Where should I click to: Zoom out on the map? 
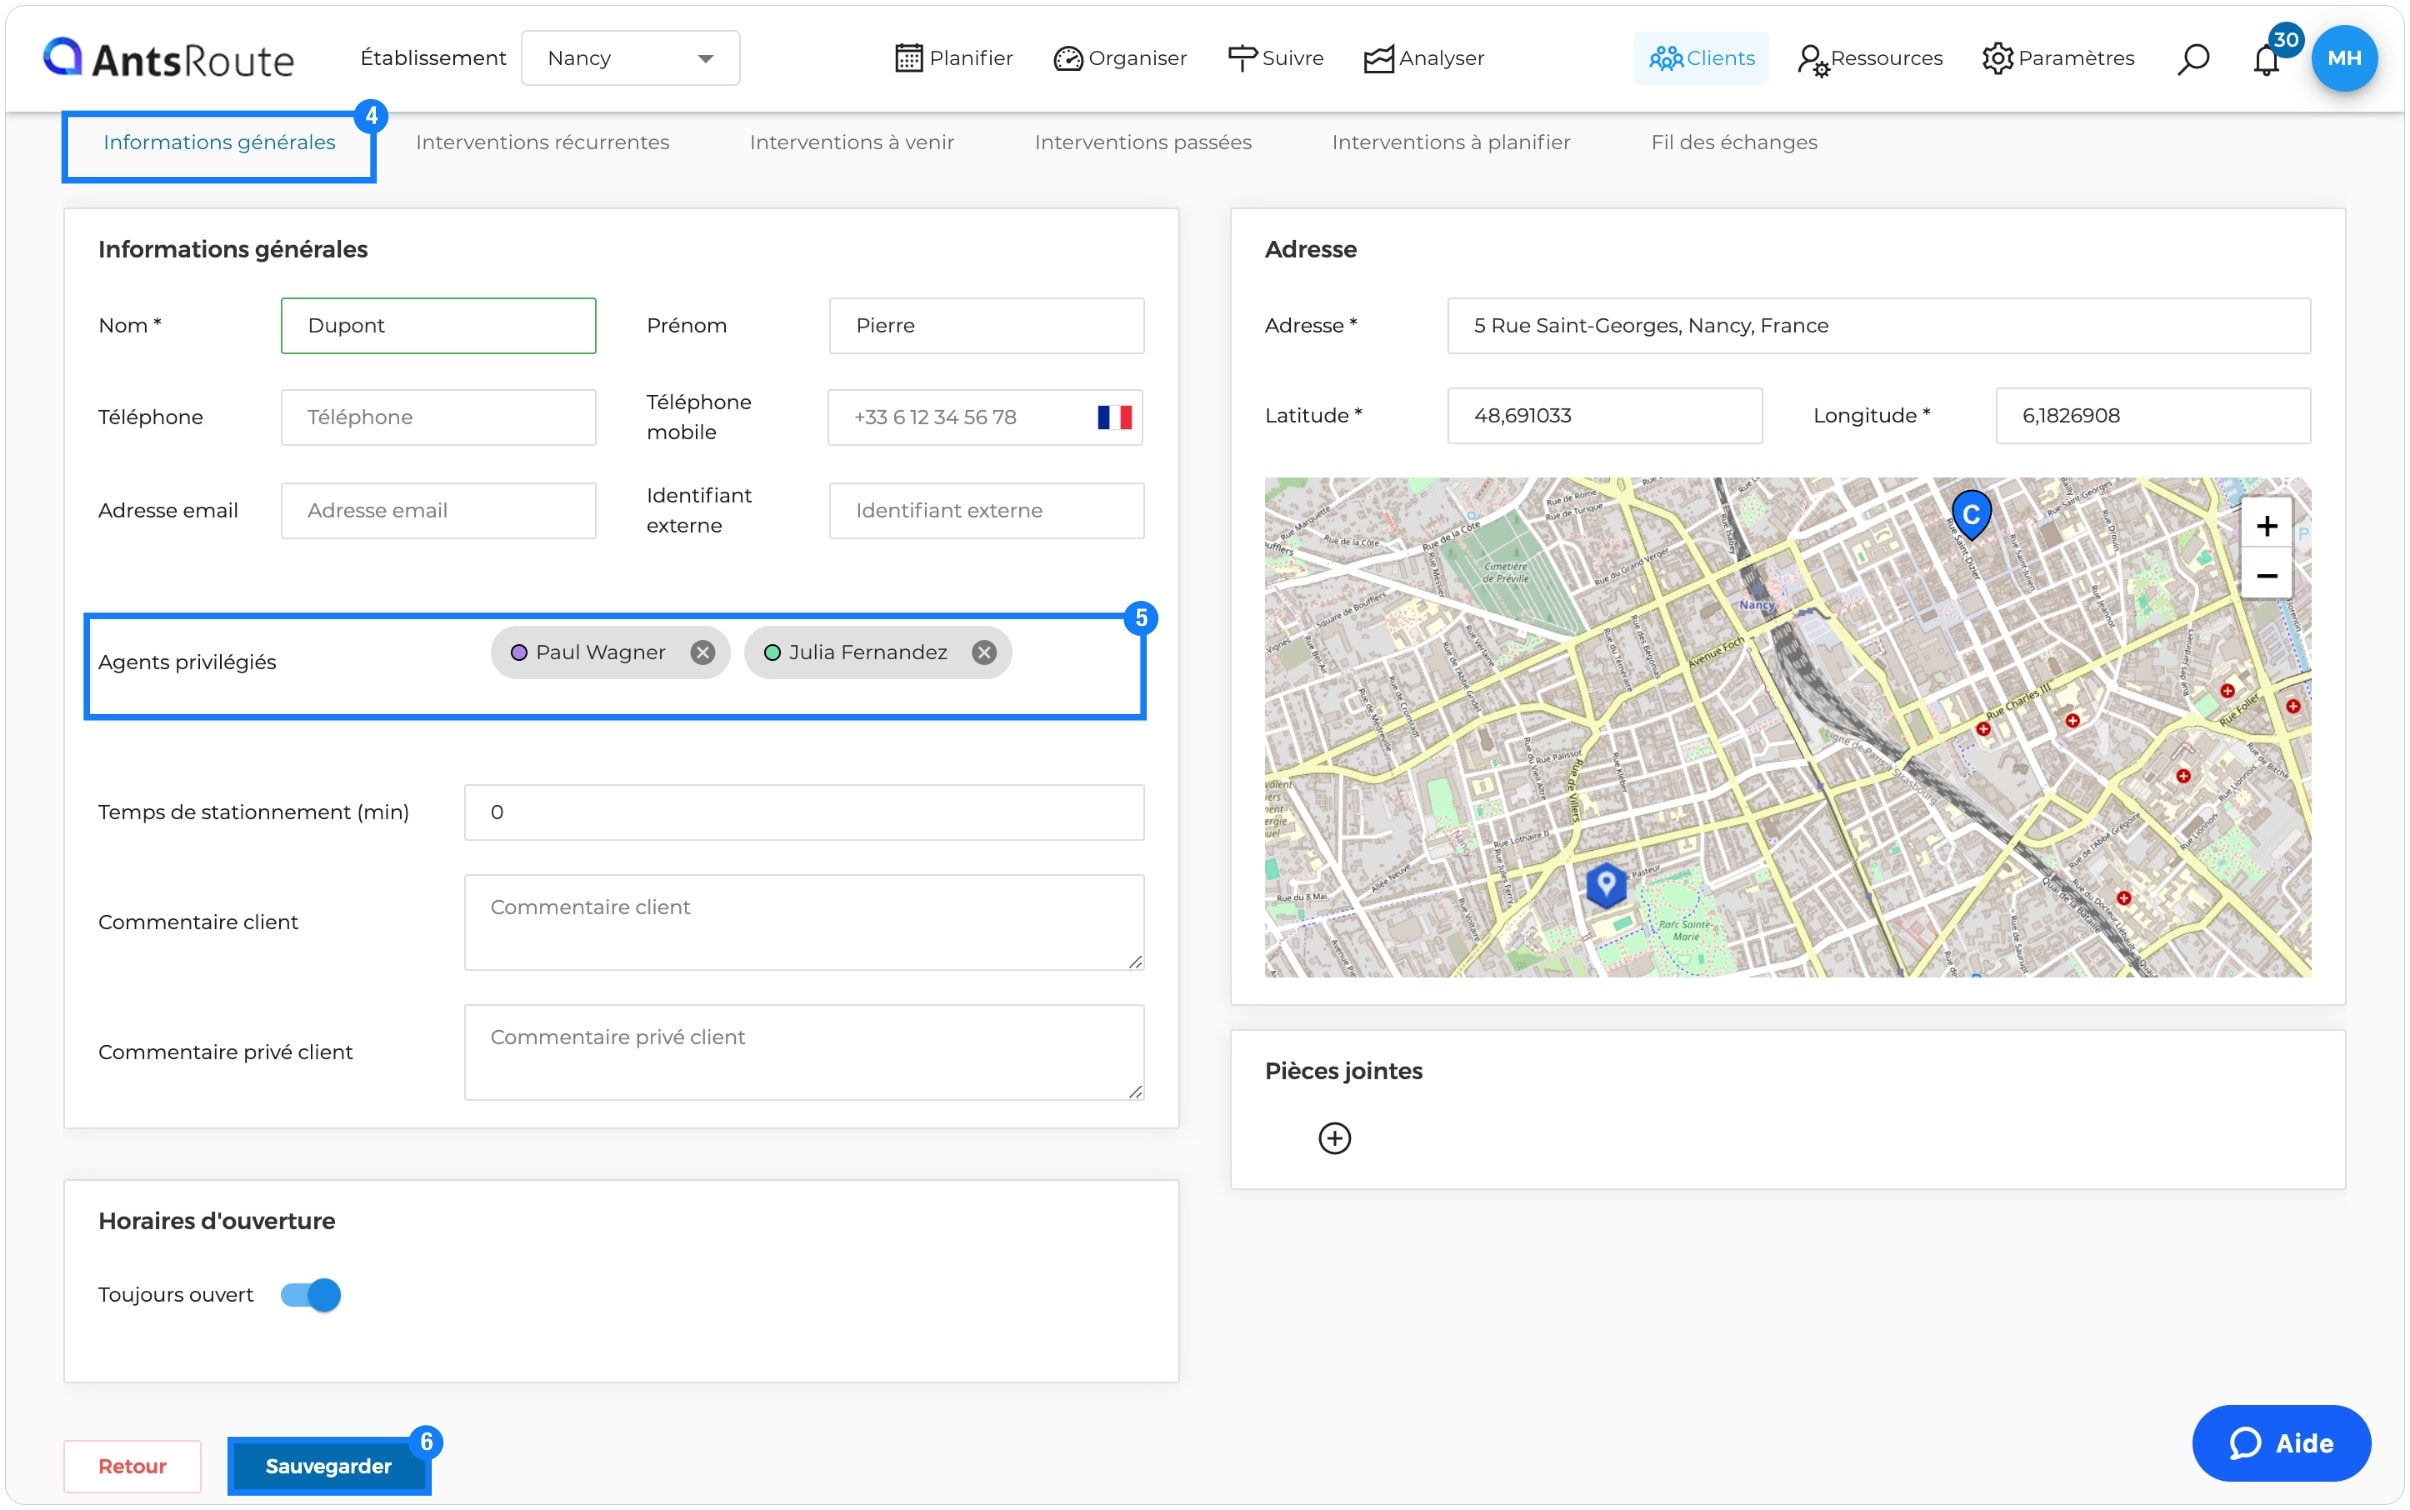pos(2265,575)
